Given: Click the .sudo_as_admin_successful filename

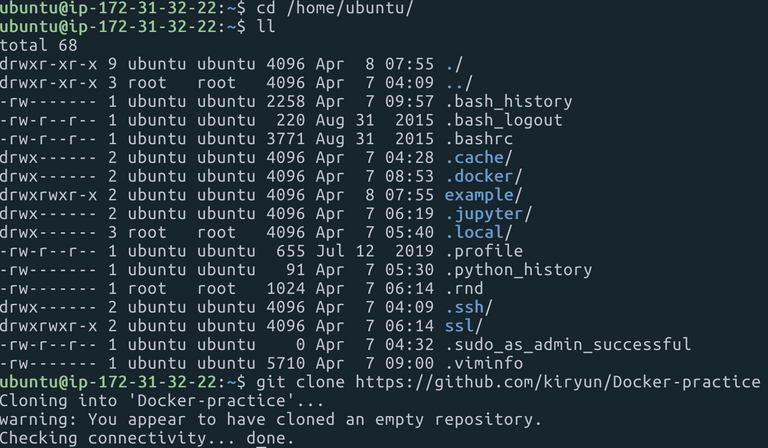Looking at the screenshot, I should click(x=568, y=344).
